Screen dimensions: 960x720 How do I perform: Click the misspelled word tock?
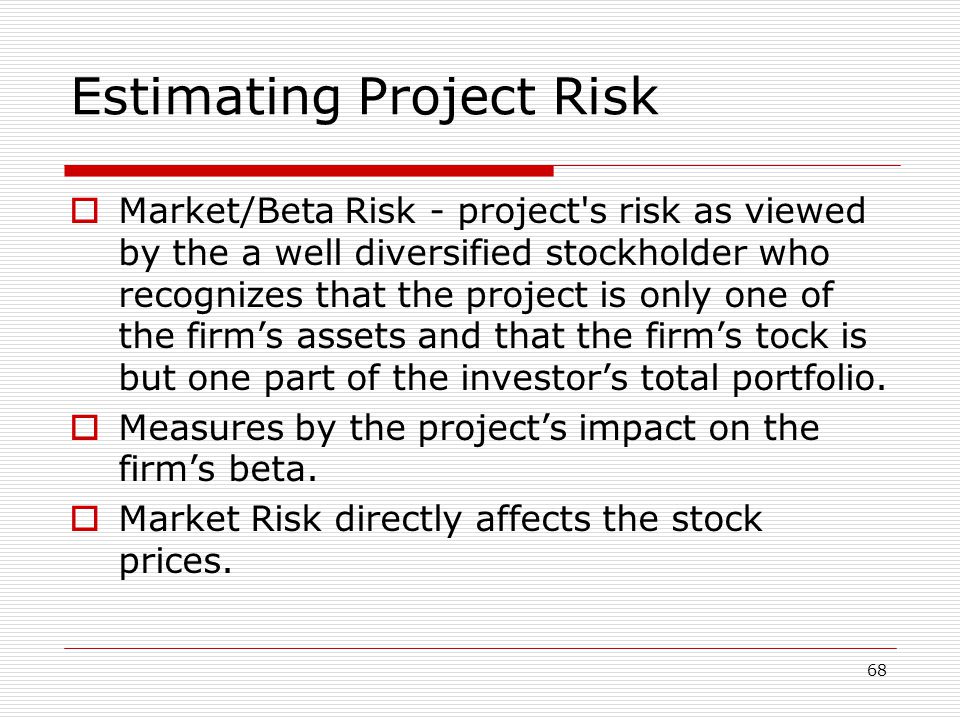coord(792,336)
